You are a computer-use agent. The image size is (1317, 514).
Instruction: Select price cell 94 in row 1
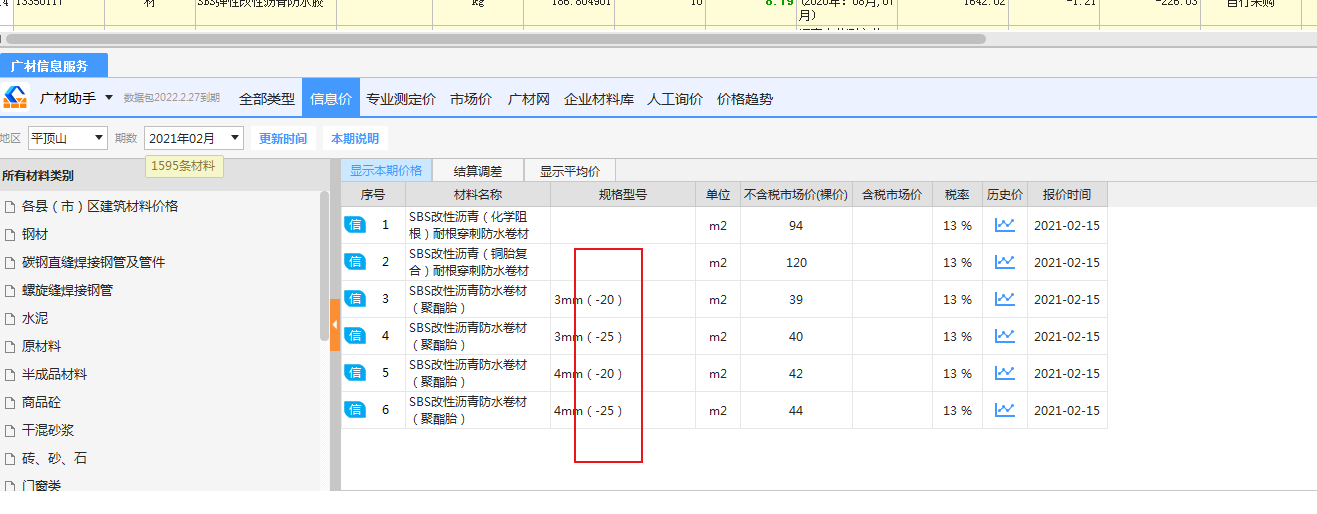(796, 225)
